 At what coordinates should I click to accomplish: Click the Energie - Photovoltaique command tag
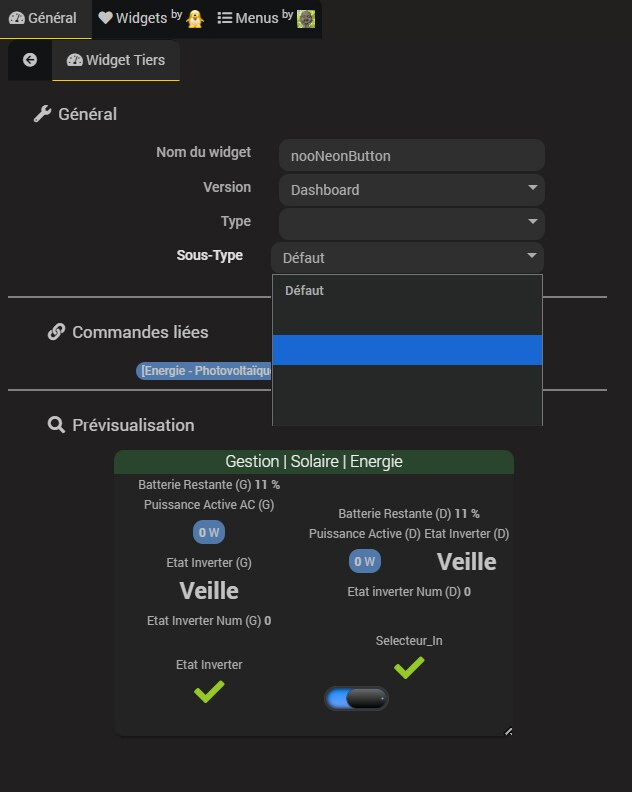point(205,371)
